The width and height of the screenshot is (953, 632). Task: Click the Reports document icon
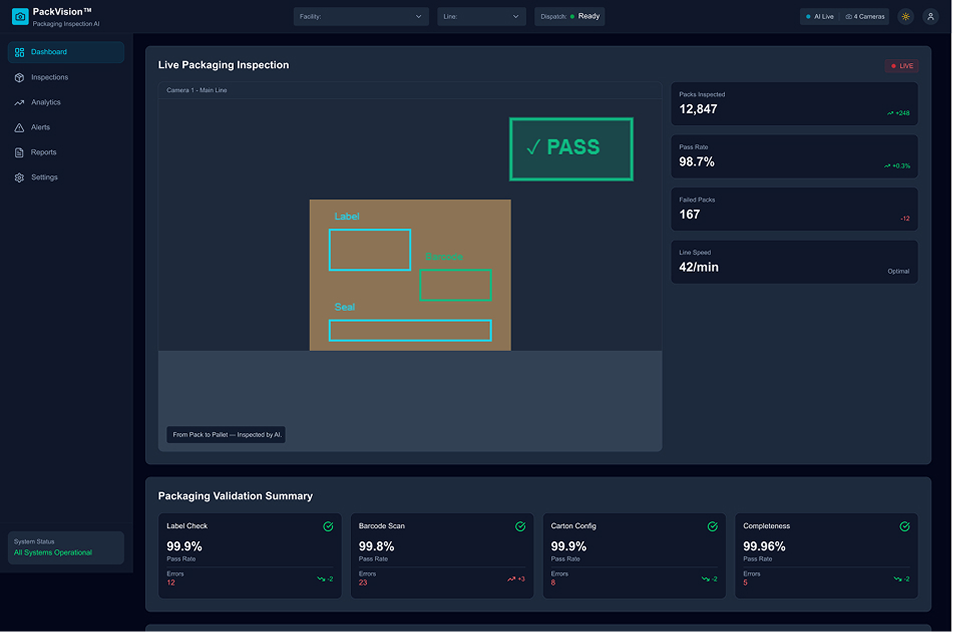coord(19,152)
